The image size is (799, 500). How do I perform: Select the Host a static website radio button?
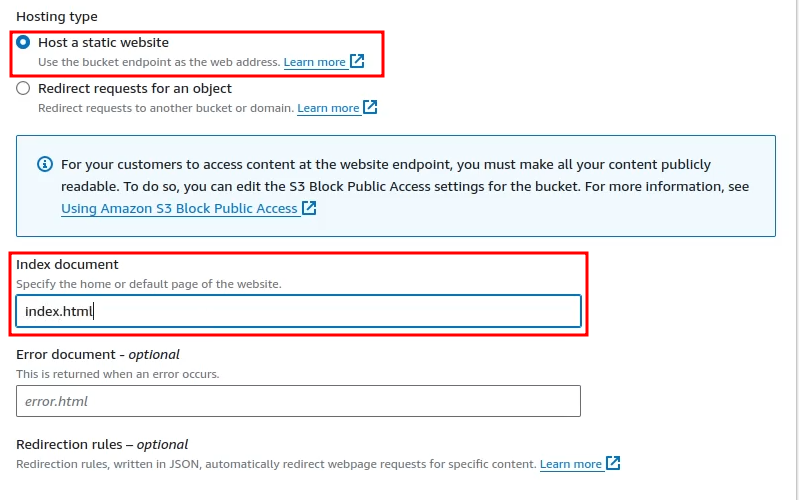pos(23,42)
